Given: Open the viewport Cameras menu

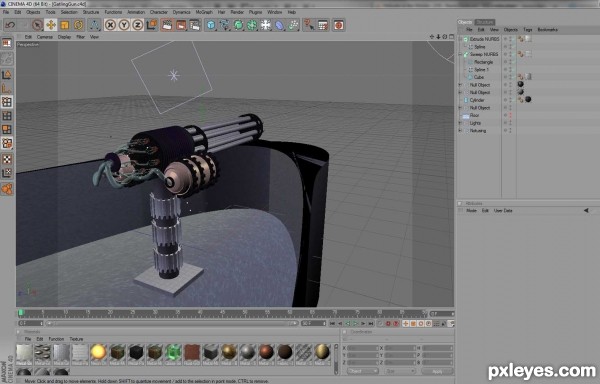Looking at the screenshot, I should (45, 37).
